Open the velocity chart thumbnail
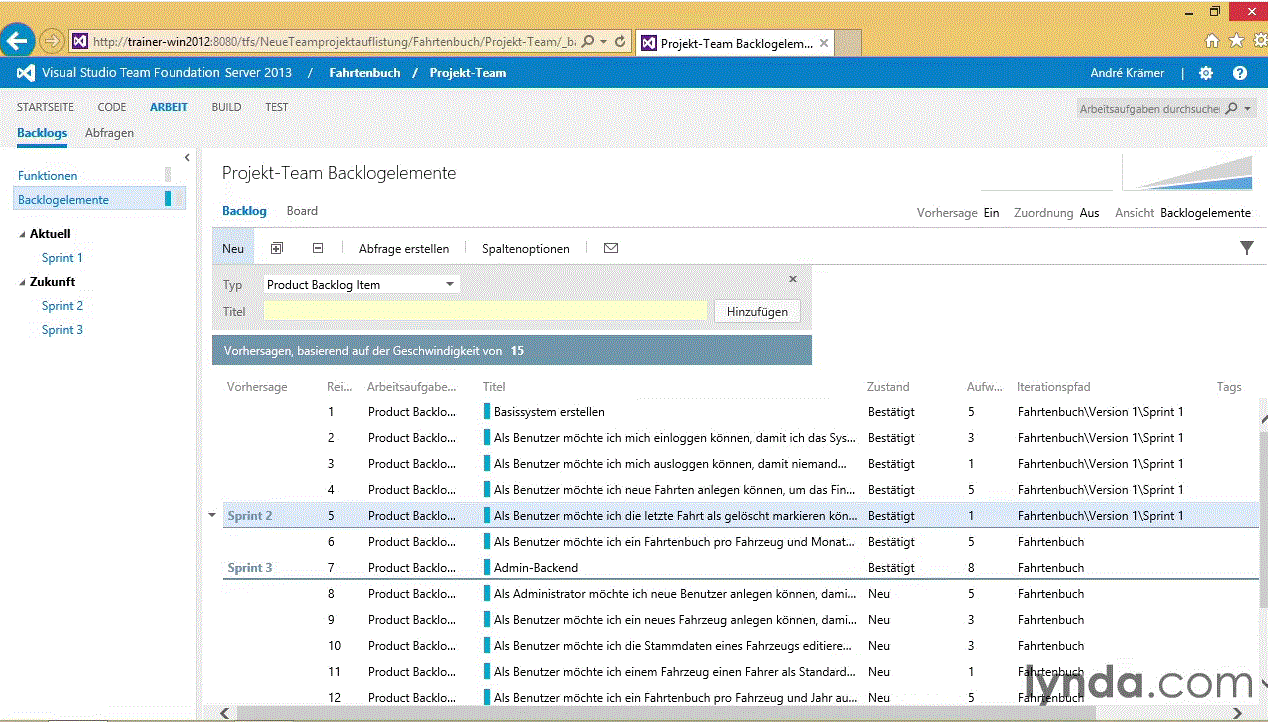Screen dimensions: 1268x722 tap(1046, 173)
